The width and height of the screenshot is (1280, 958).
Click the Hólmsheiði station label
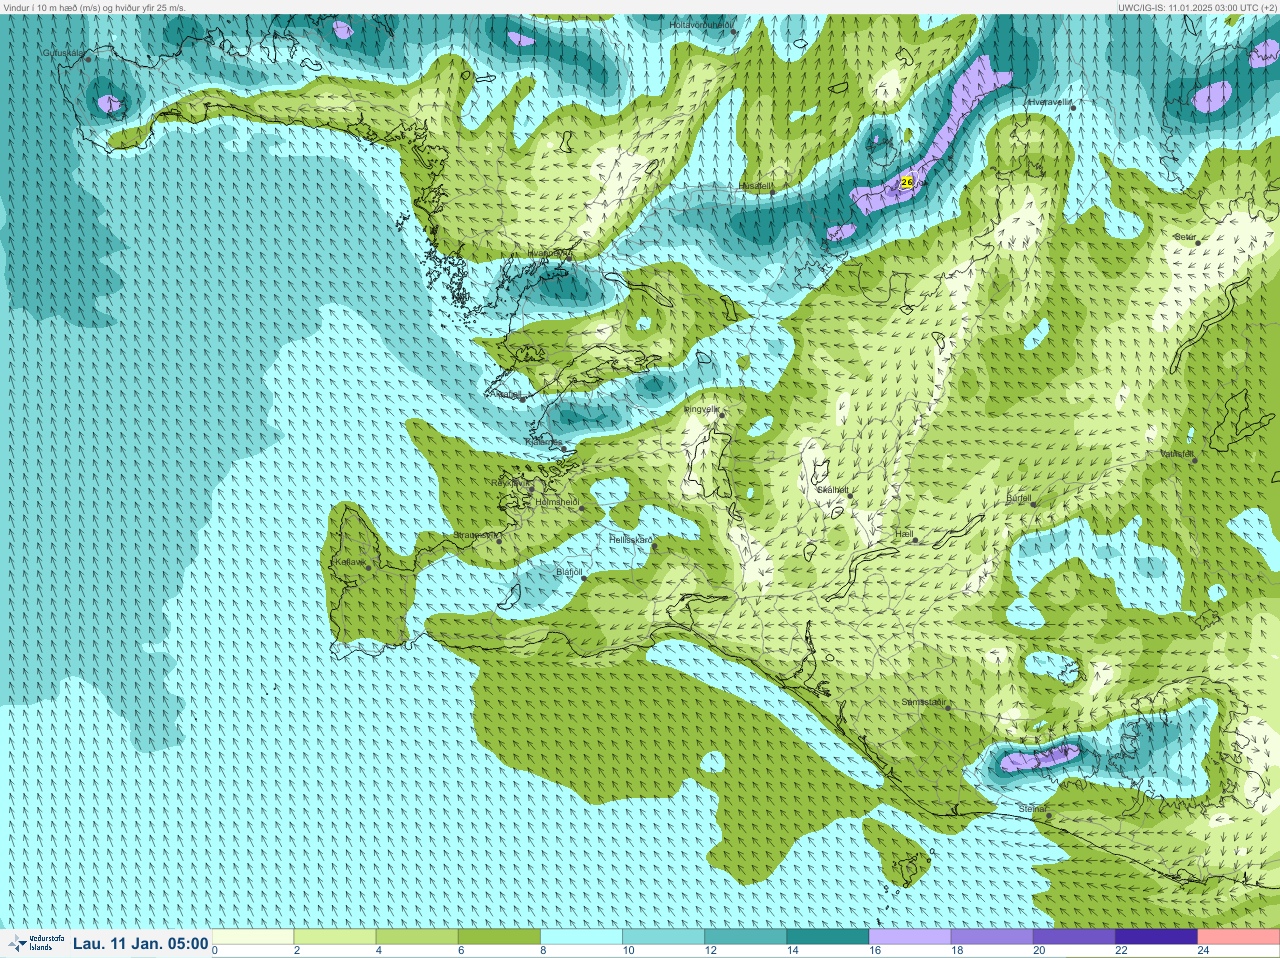557,501
